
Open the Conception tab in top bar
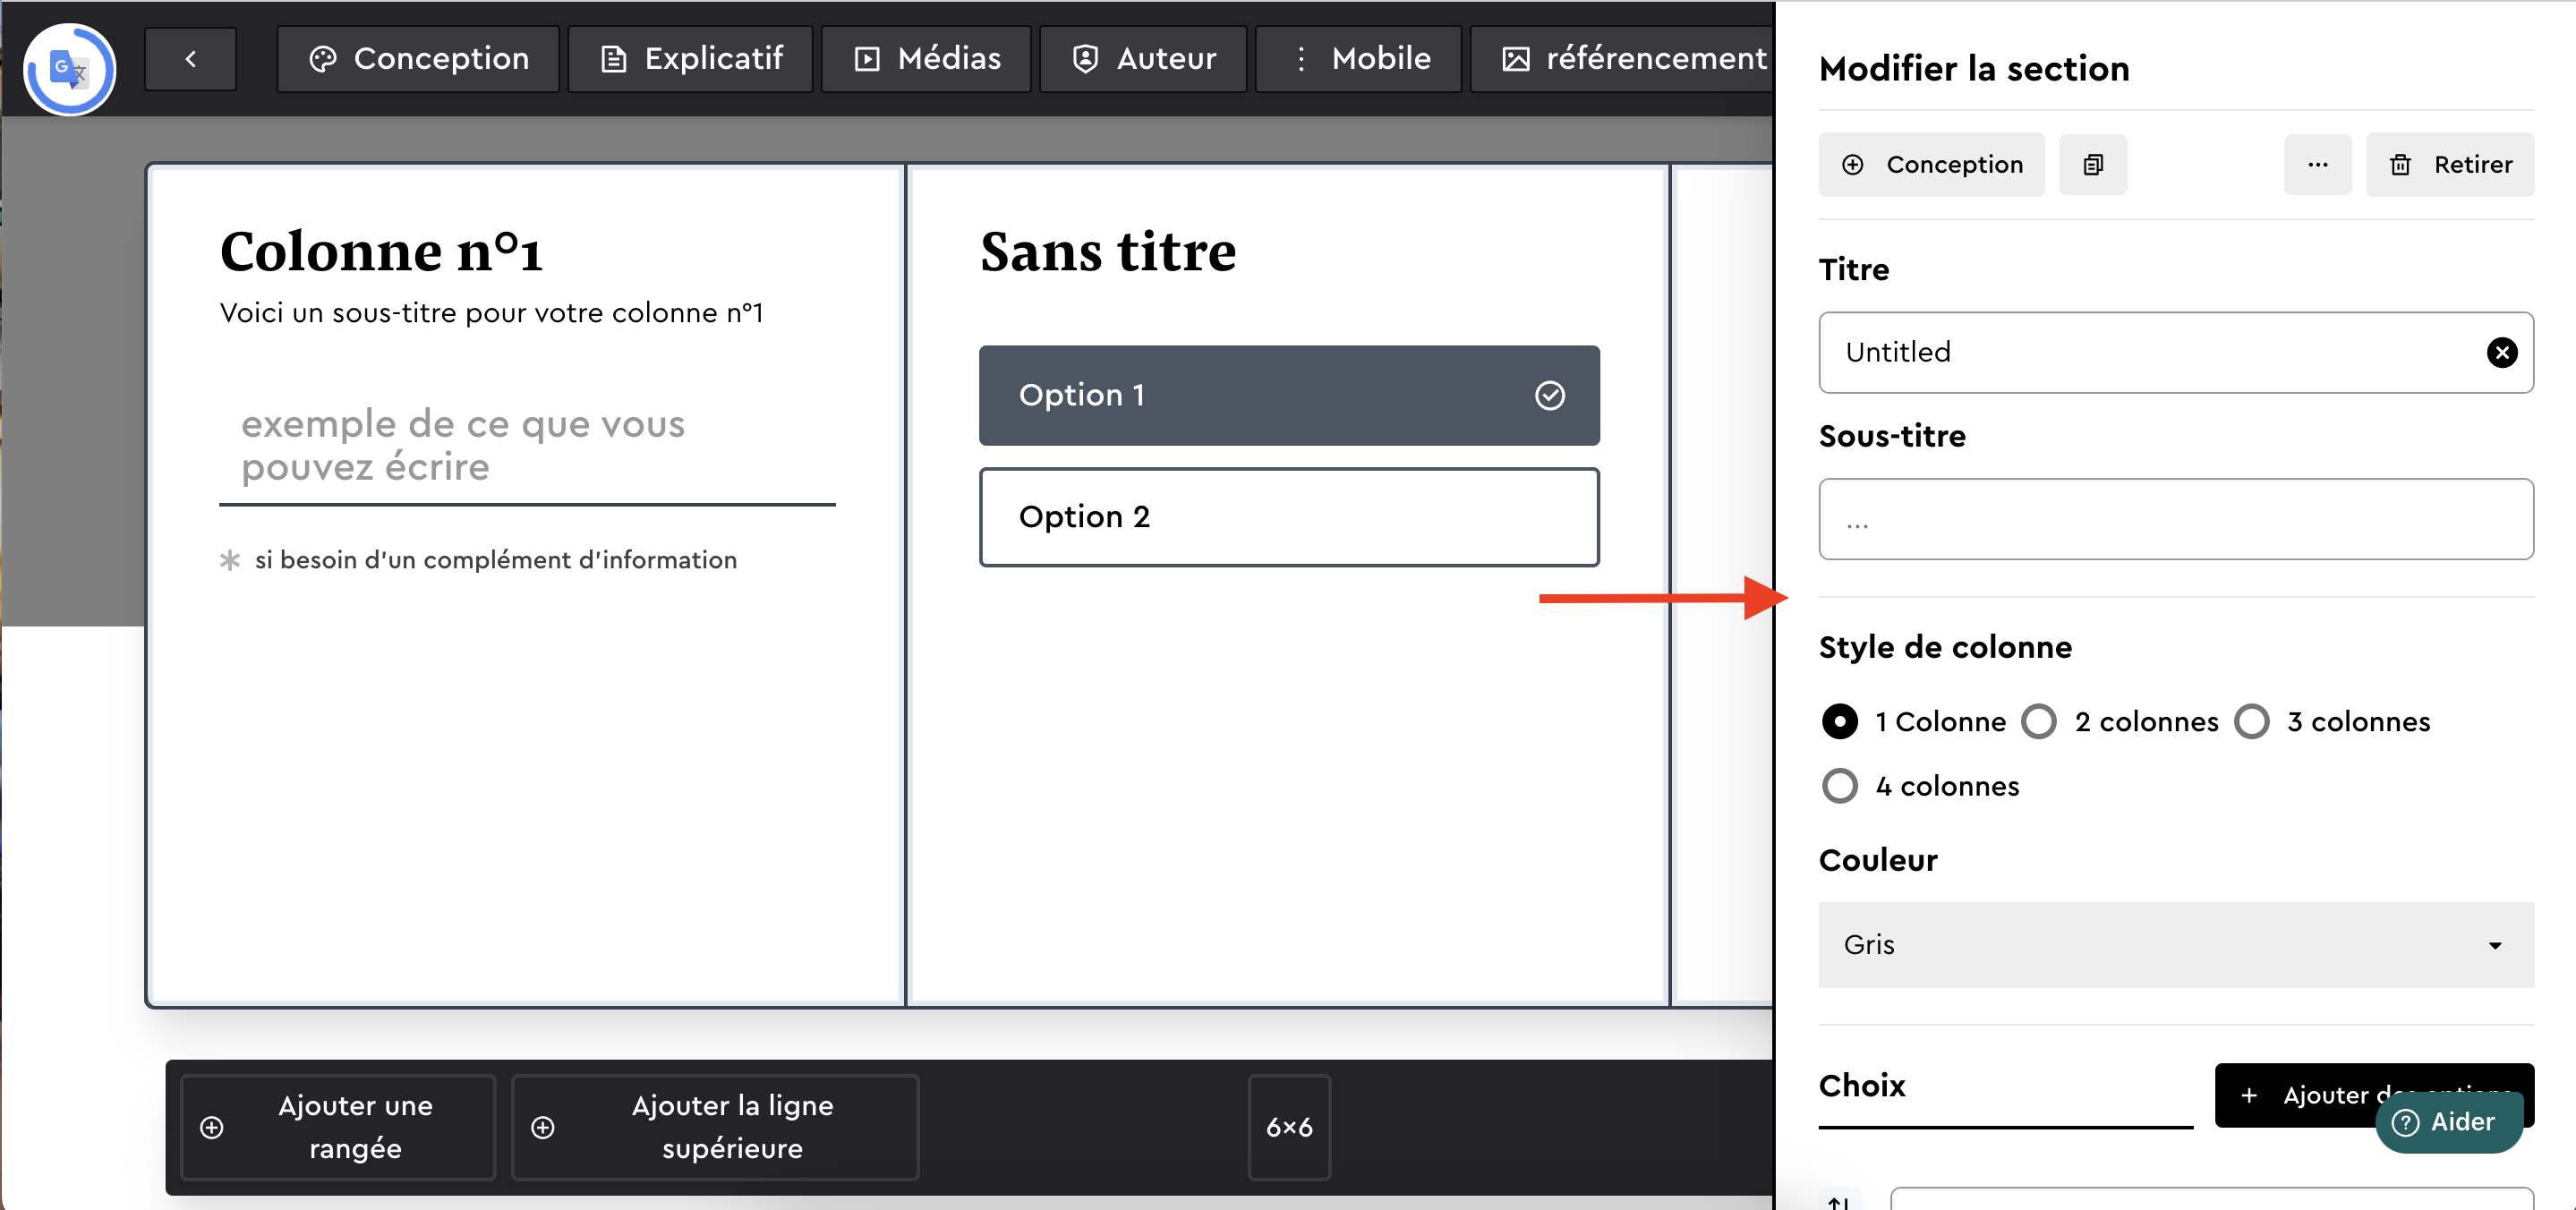point(418,59)
